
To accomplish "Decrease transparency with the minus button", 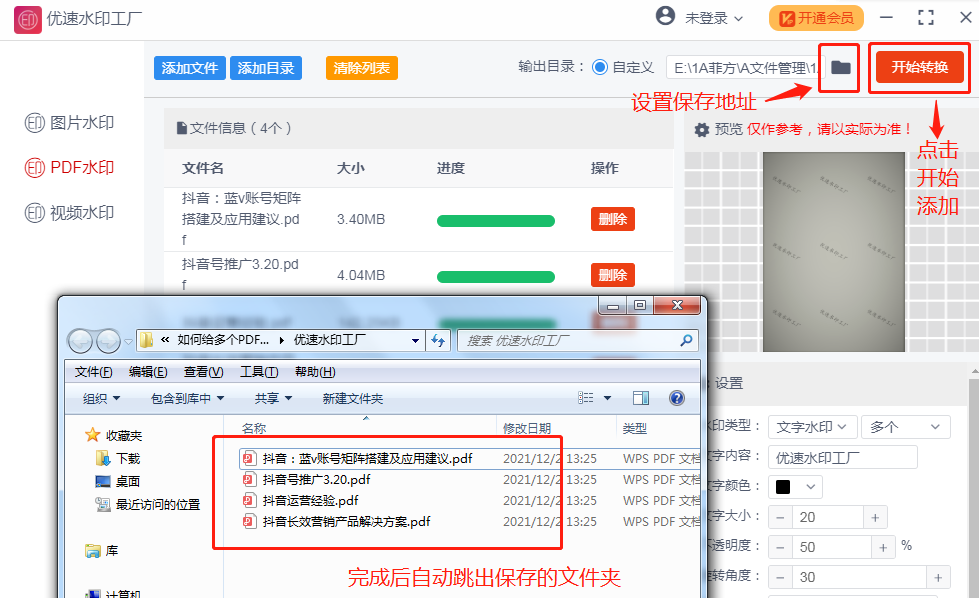I will coord(780,547).
